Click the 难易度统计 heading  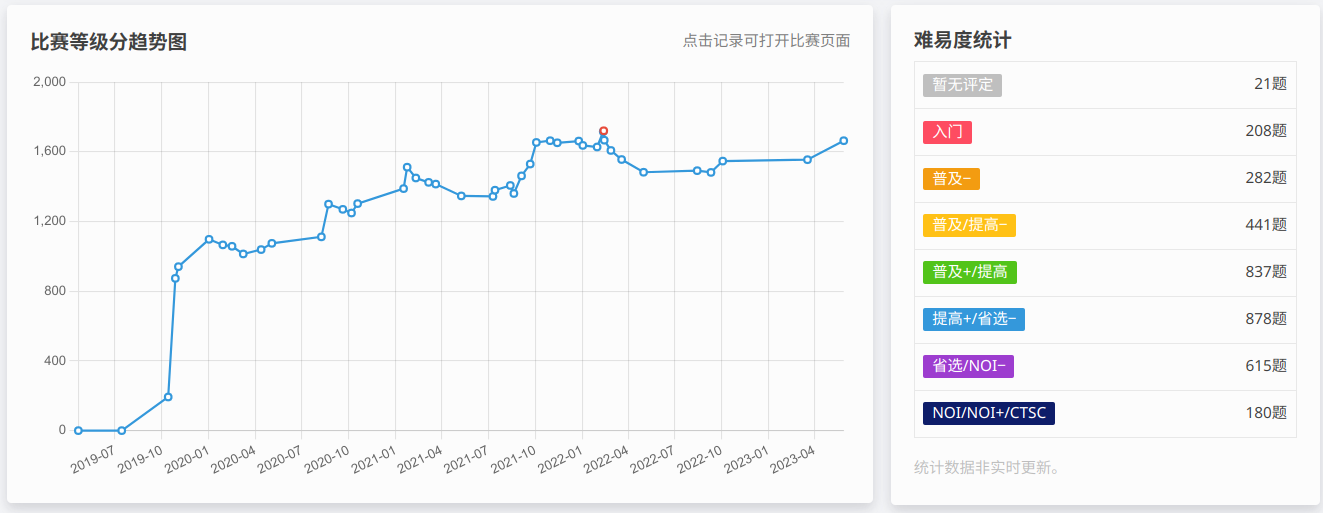click(962, 41)
